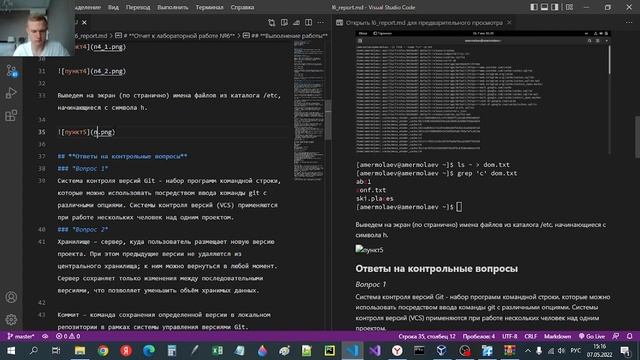Screen dimensions: 640x360
Task: Open the Calculator from taskbar
Action: click(172, 351)
